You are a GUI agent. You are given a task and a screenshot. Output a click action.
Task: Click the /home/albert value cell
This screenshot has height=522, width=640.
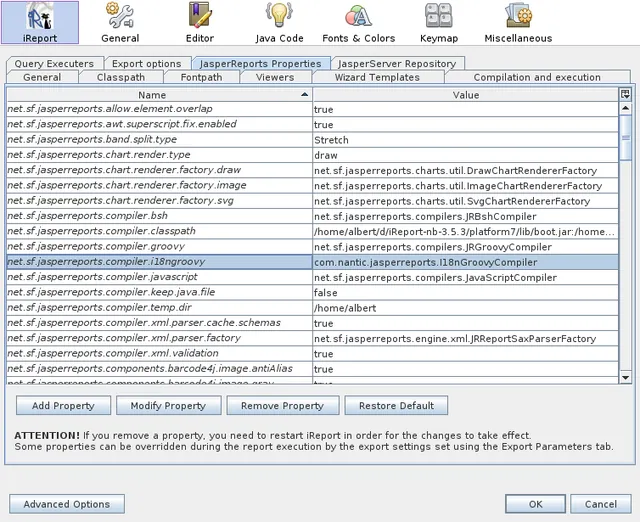[x=466, y=308]
